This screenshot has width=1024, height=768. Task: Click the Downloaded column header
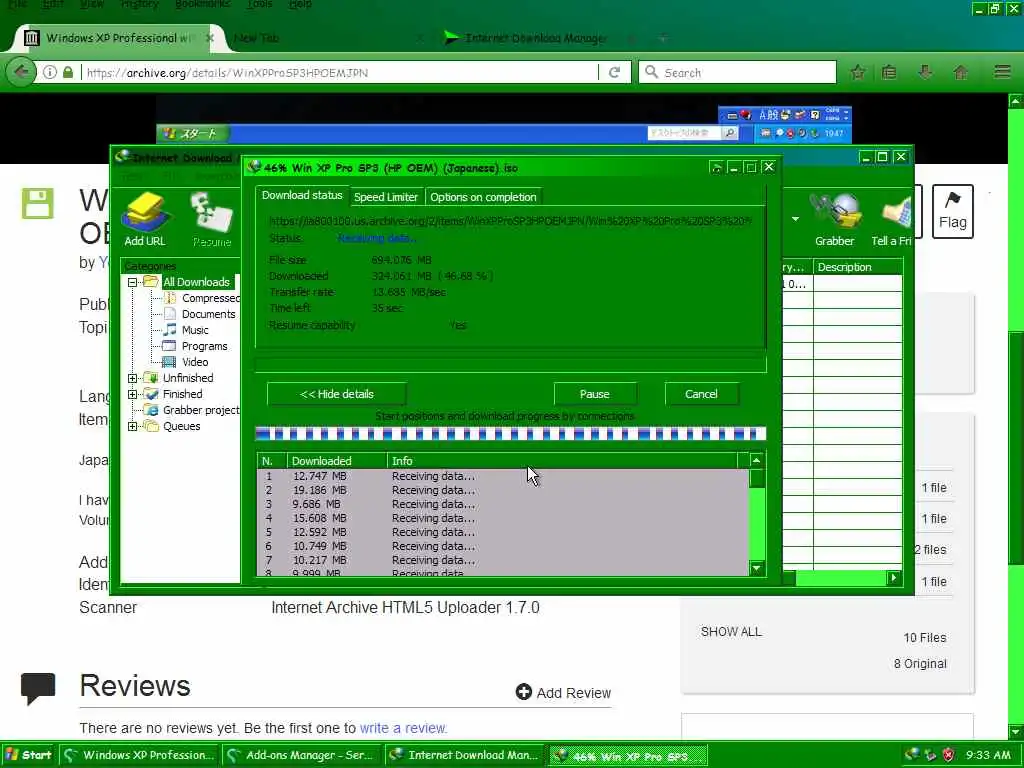(337, 461)
